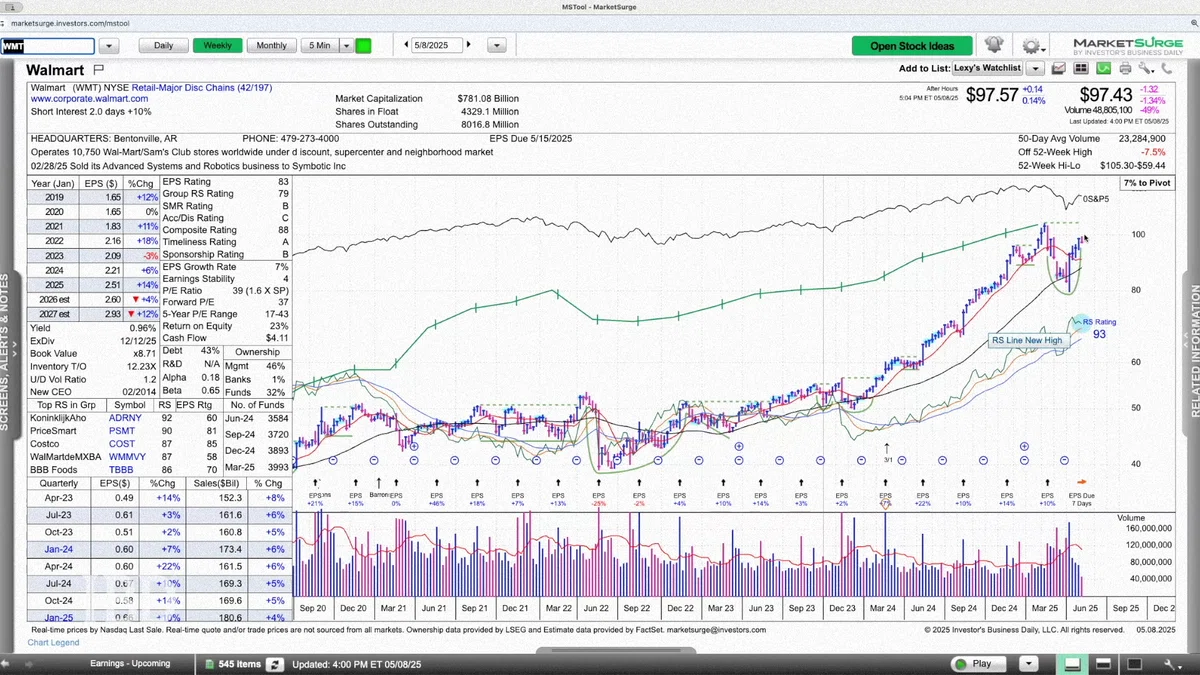Screen dimensions: 1200x675
Task: Open the www.corporate.walmart.com link
Action: pyautogui.click(x=89, y=99)
